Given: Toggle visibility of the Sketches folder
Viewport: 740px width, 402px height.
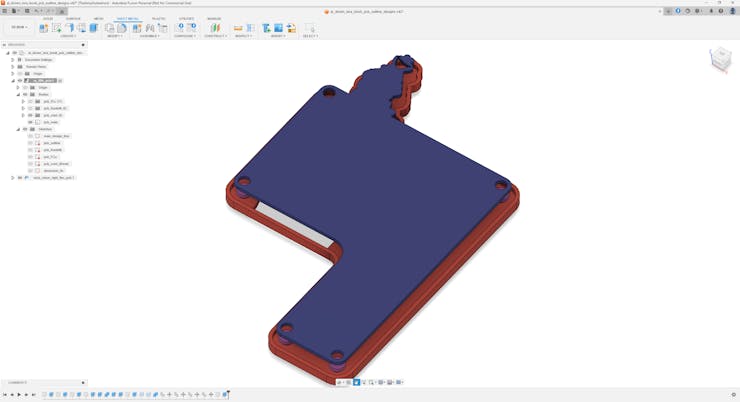Looking at the screenshot, I should click(24, 129).
